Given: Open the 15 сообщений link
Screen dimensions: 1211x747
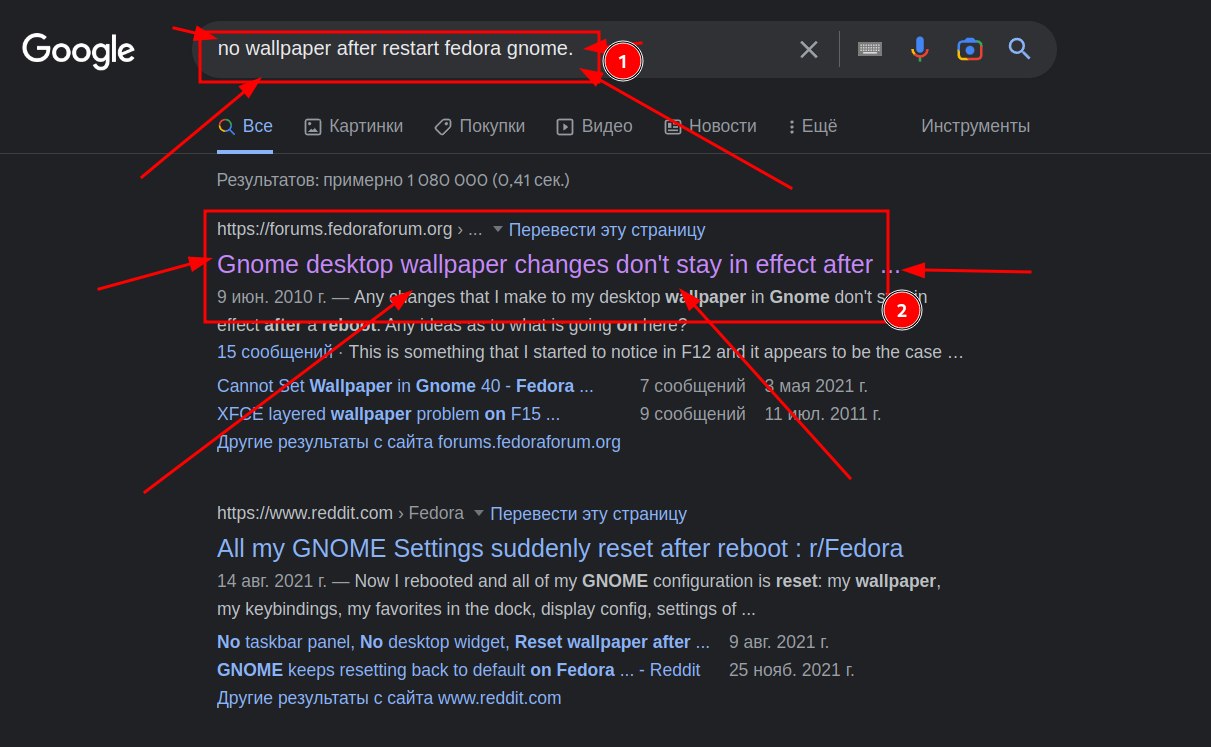Looking at the screenshot, I should (x=275, y=352).
